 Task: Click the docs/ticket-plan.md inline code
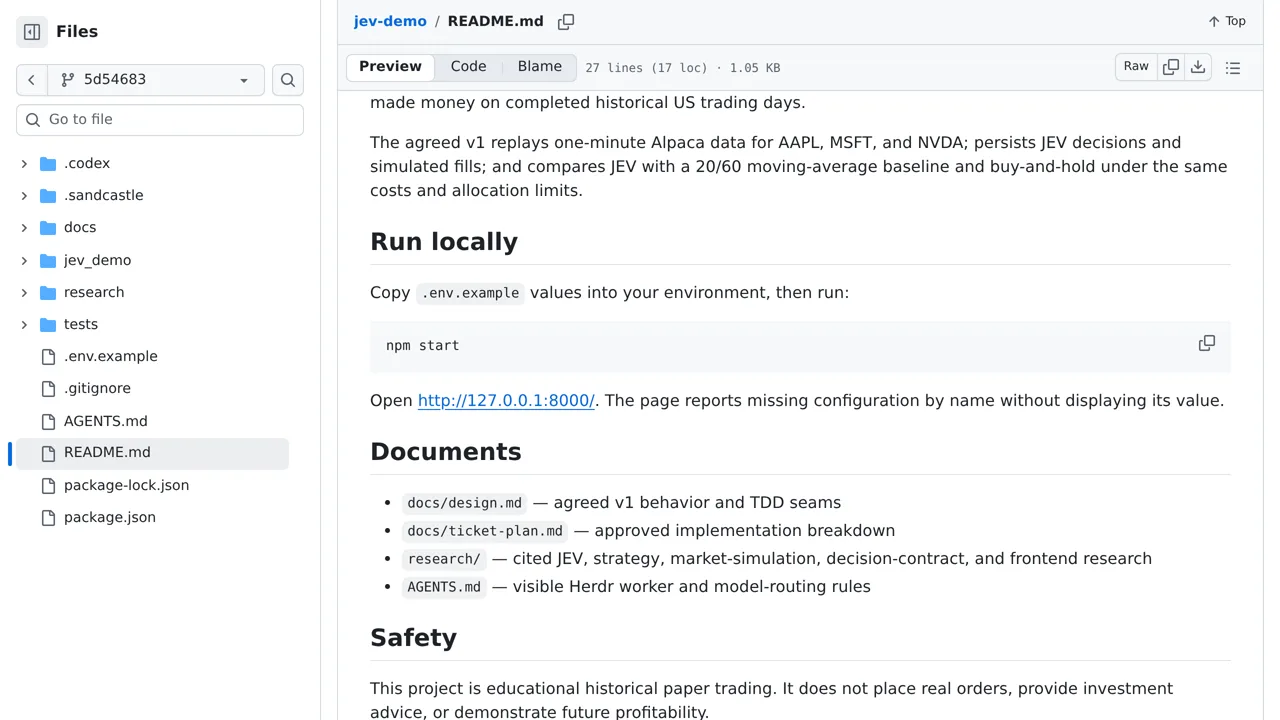(x=485, y=531)
